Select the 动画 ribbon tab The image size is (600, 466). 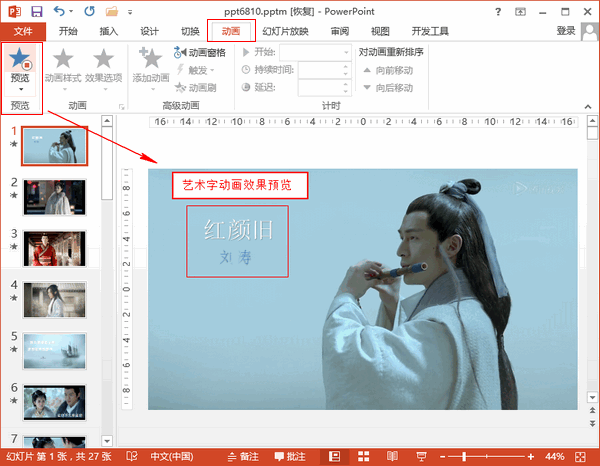tap(231, 31)
